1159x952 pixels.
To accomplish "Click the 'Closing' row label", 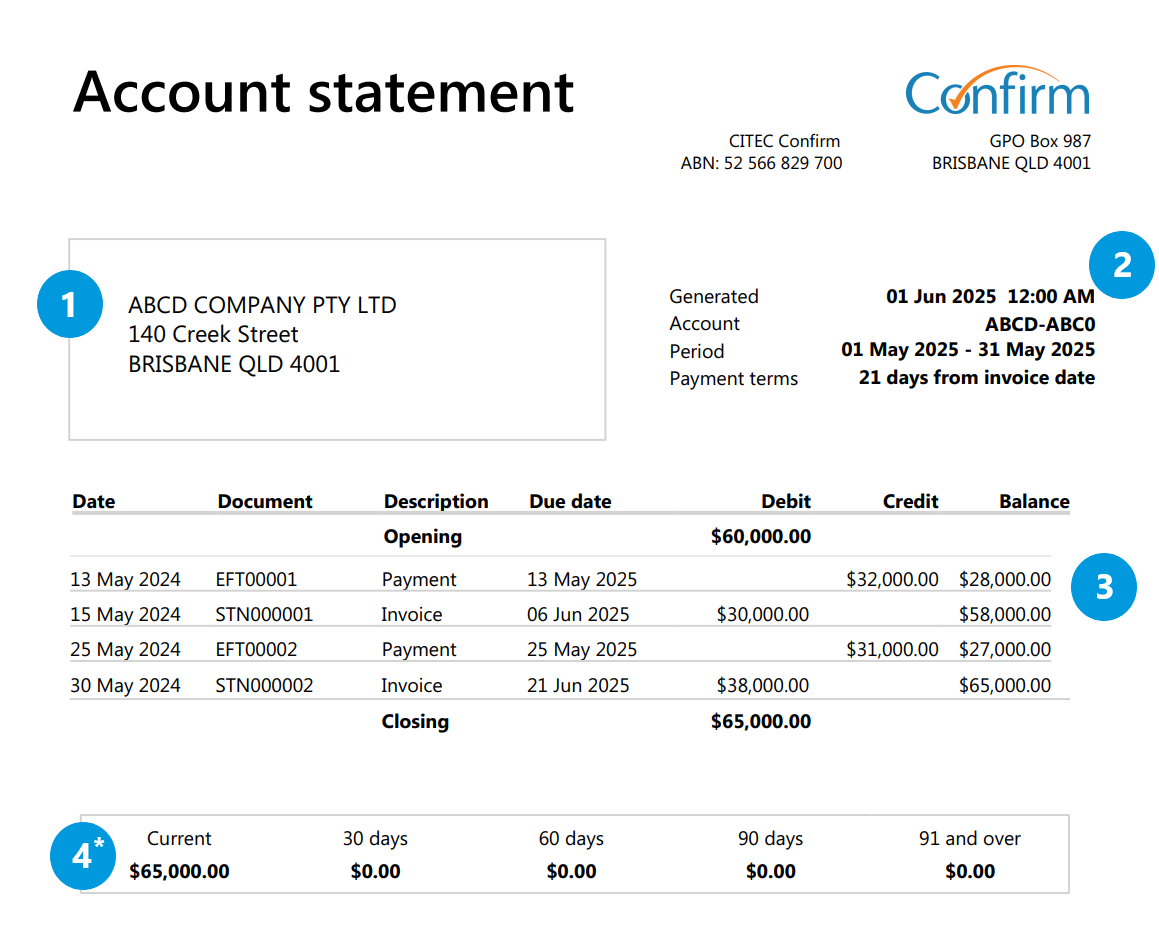I will click(415, 722).
